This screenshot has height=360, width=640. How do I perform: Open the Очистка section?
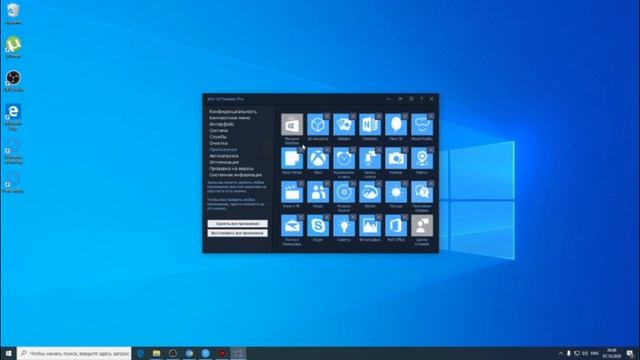218,143
